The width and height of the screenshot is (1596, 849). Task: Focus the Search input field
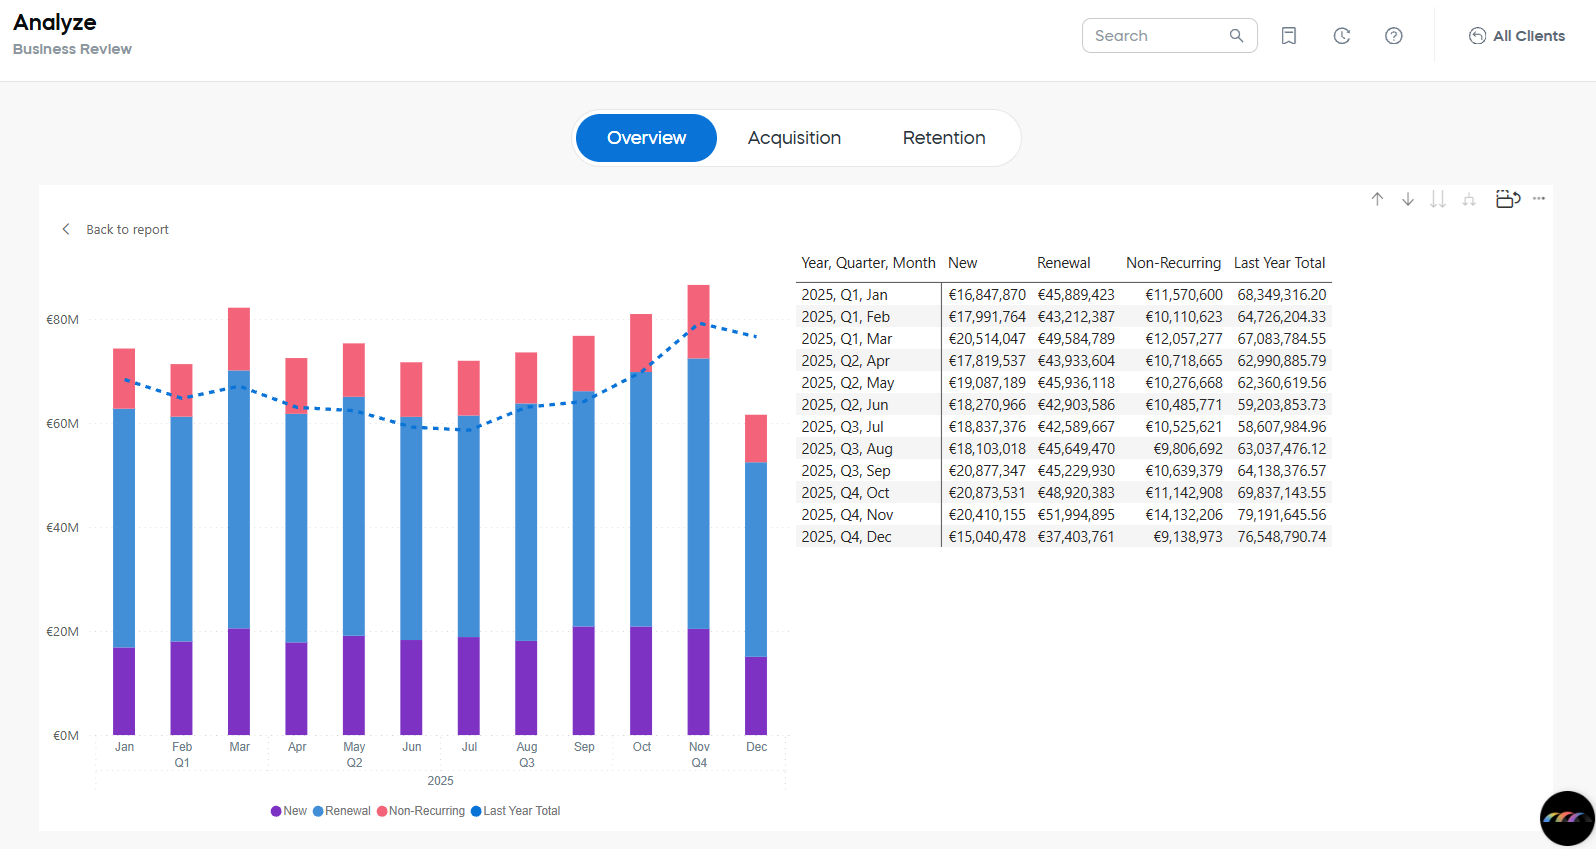tap(1155, 36)
